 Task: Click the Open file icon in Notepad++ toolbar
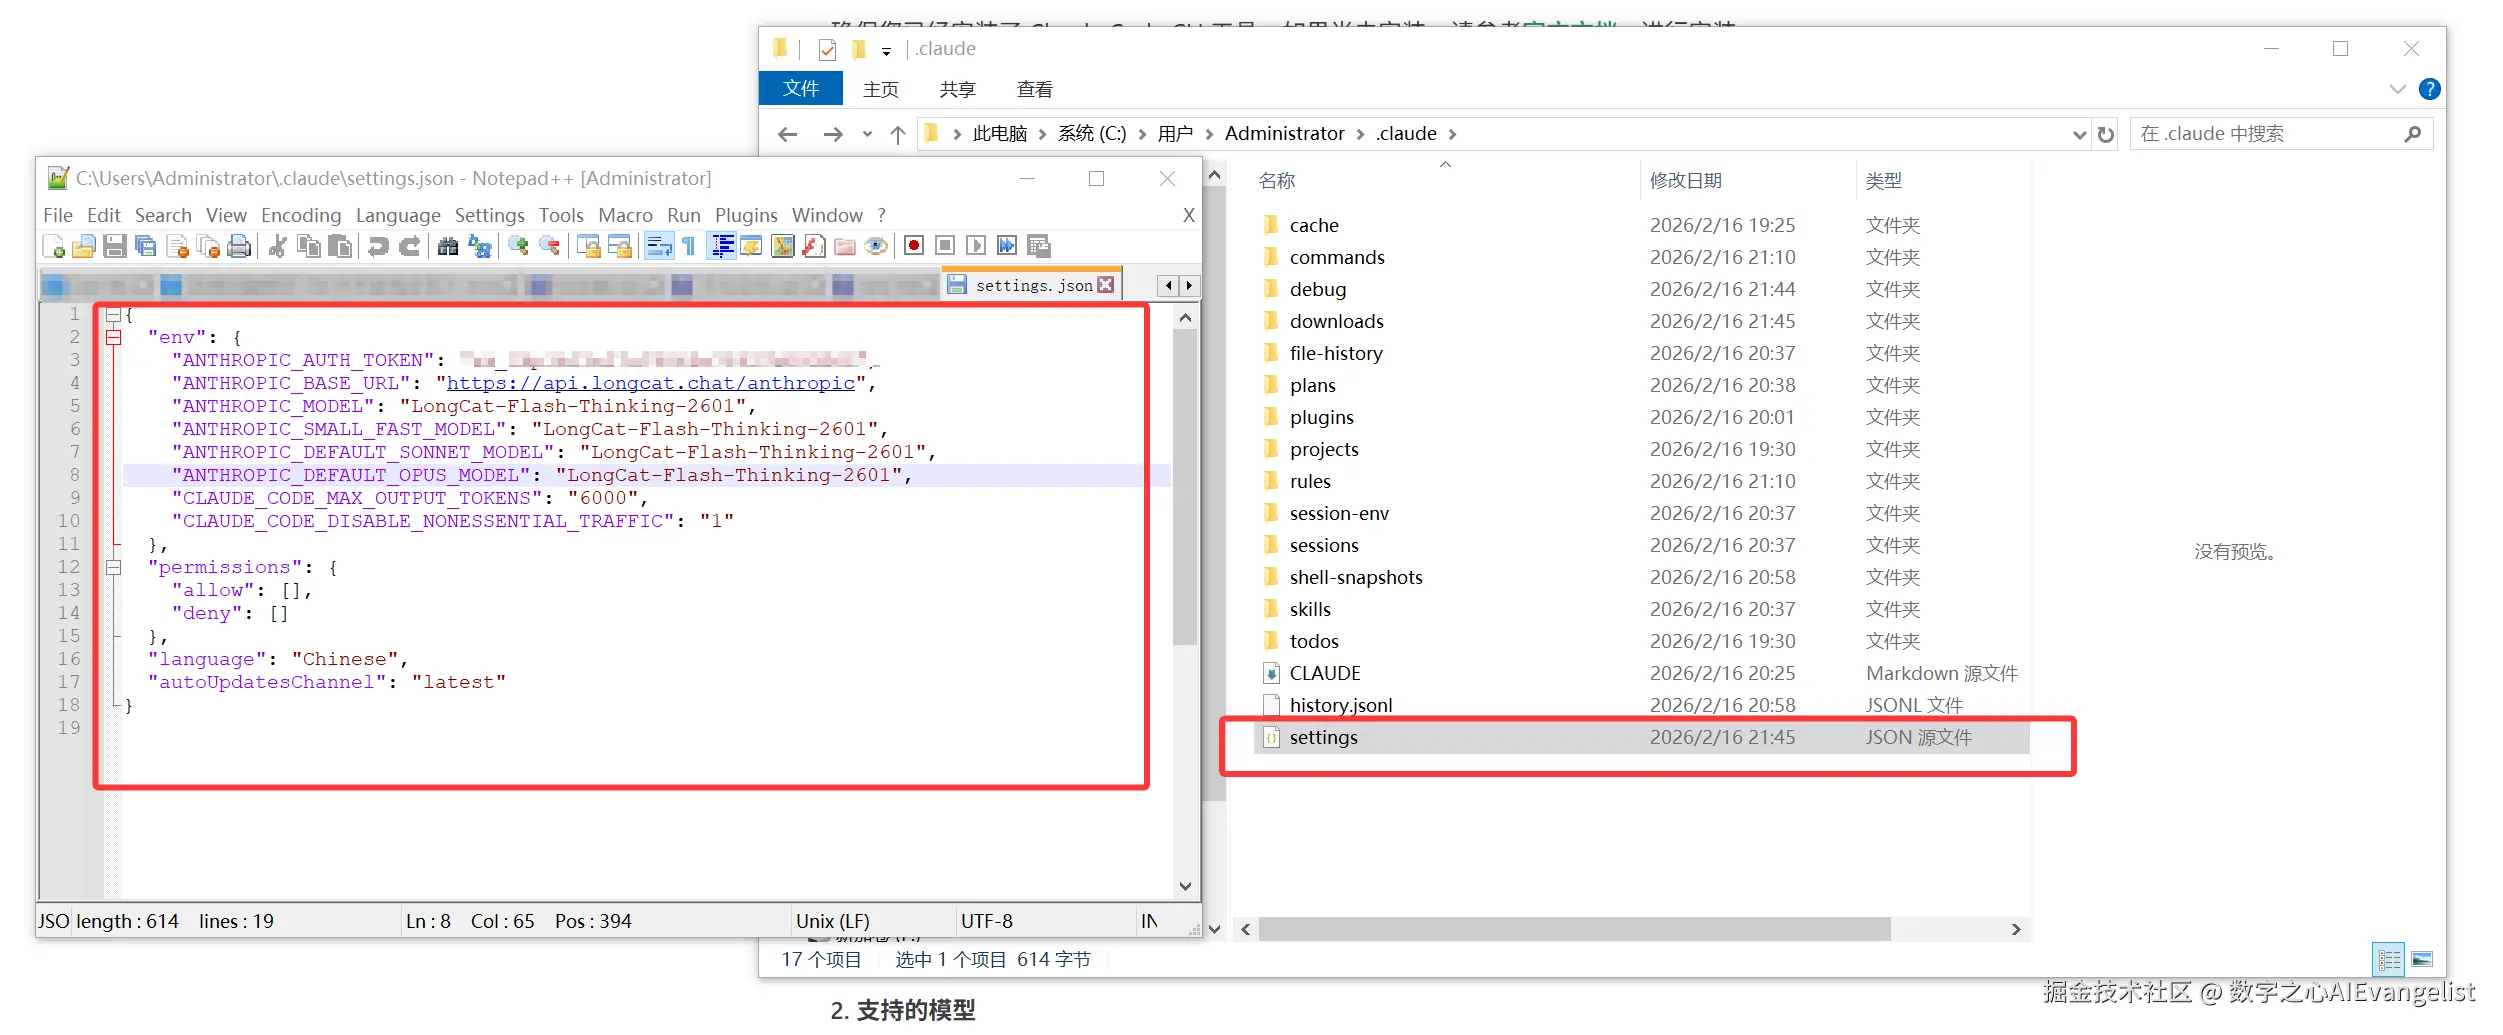point(84,246)
